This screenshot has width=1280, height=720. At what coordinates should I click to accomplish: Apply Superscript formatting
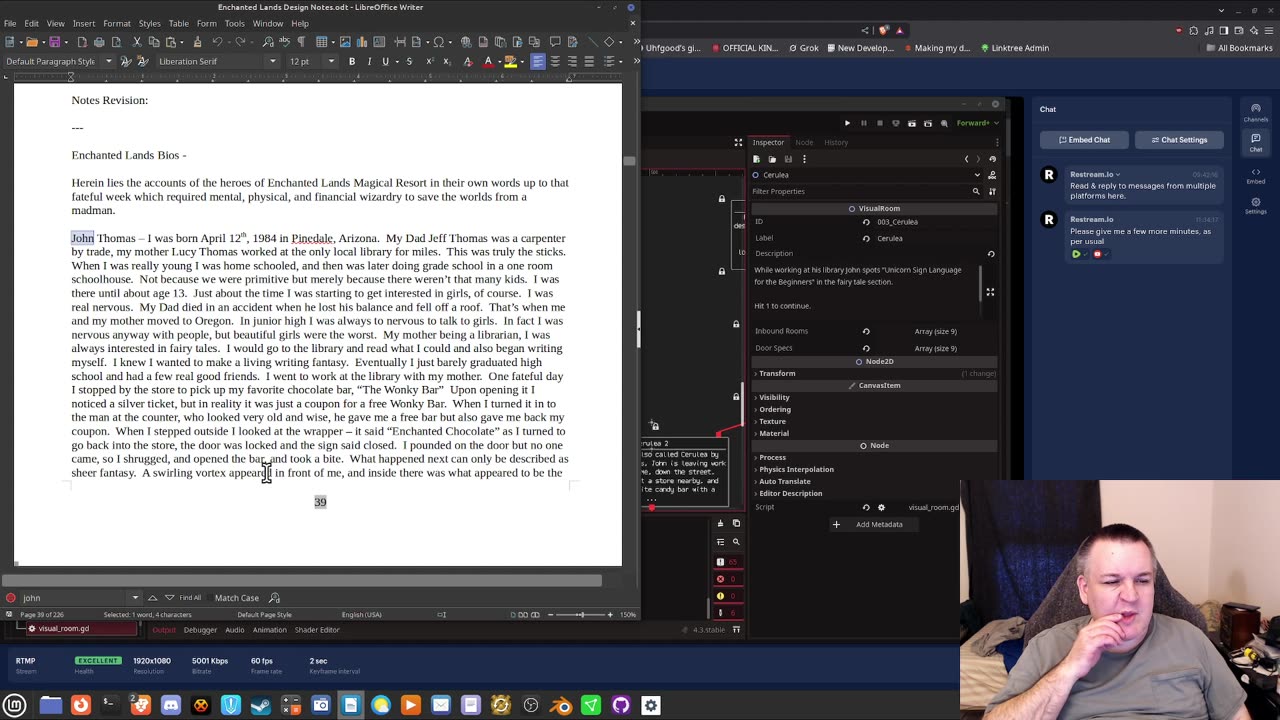coord(430,61)
